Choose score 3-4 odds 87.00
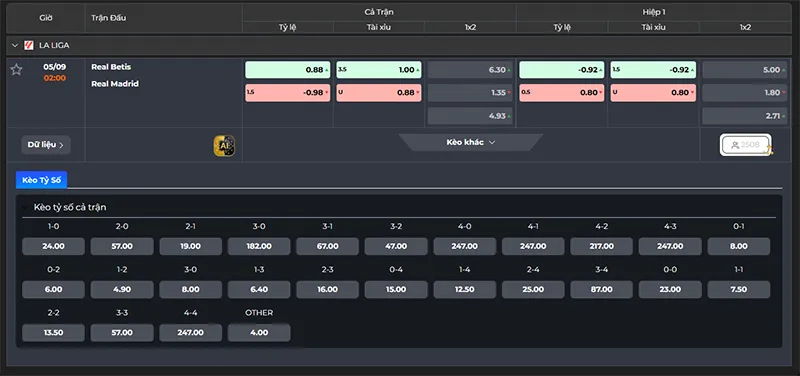The height and width of the screenshot is (376, 800). pos(602,290)
